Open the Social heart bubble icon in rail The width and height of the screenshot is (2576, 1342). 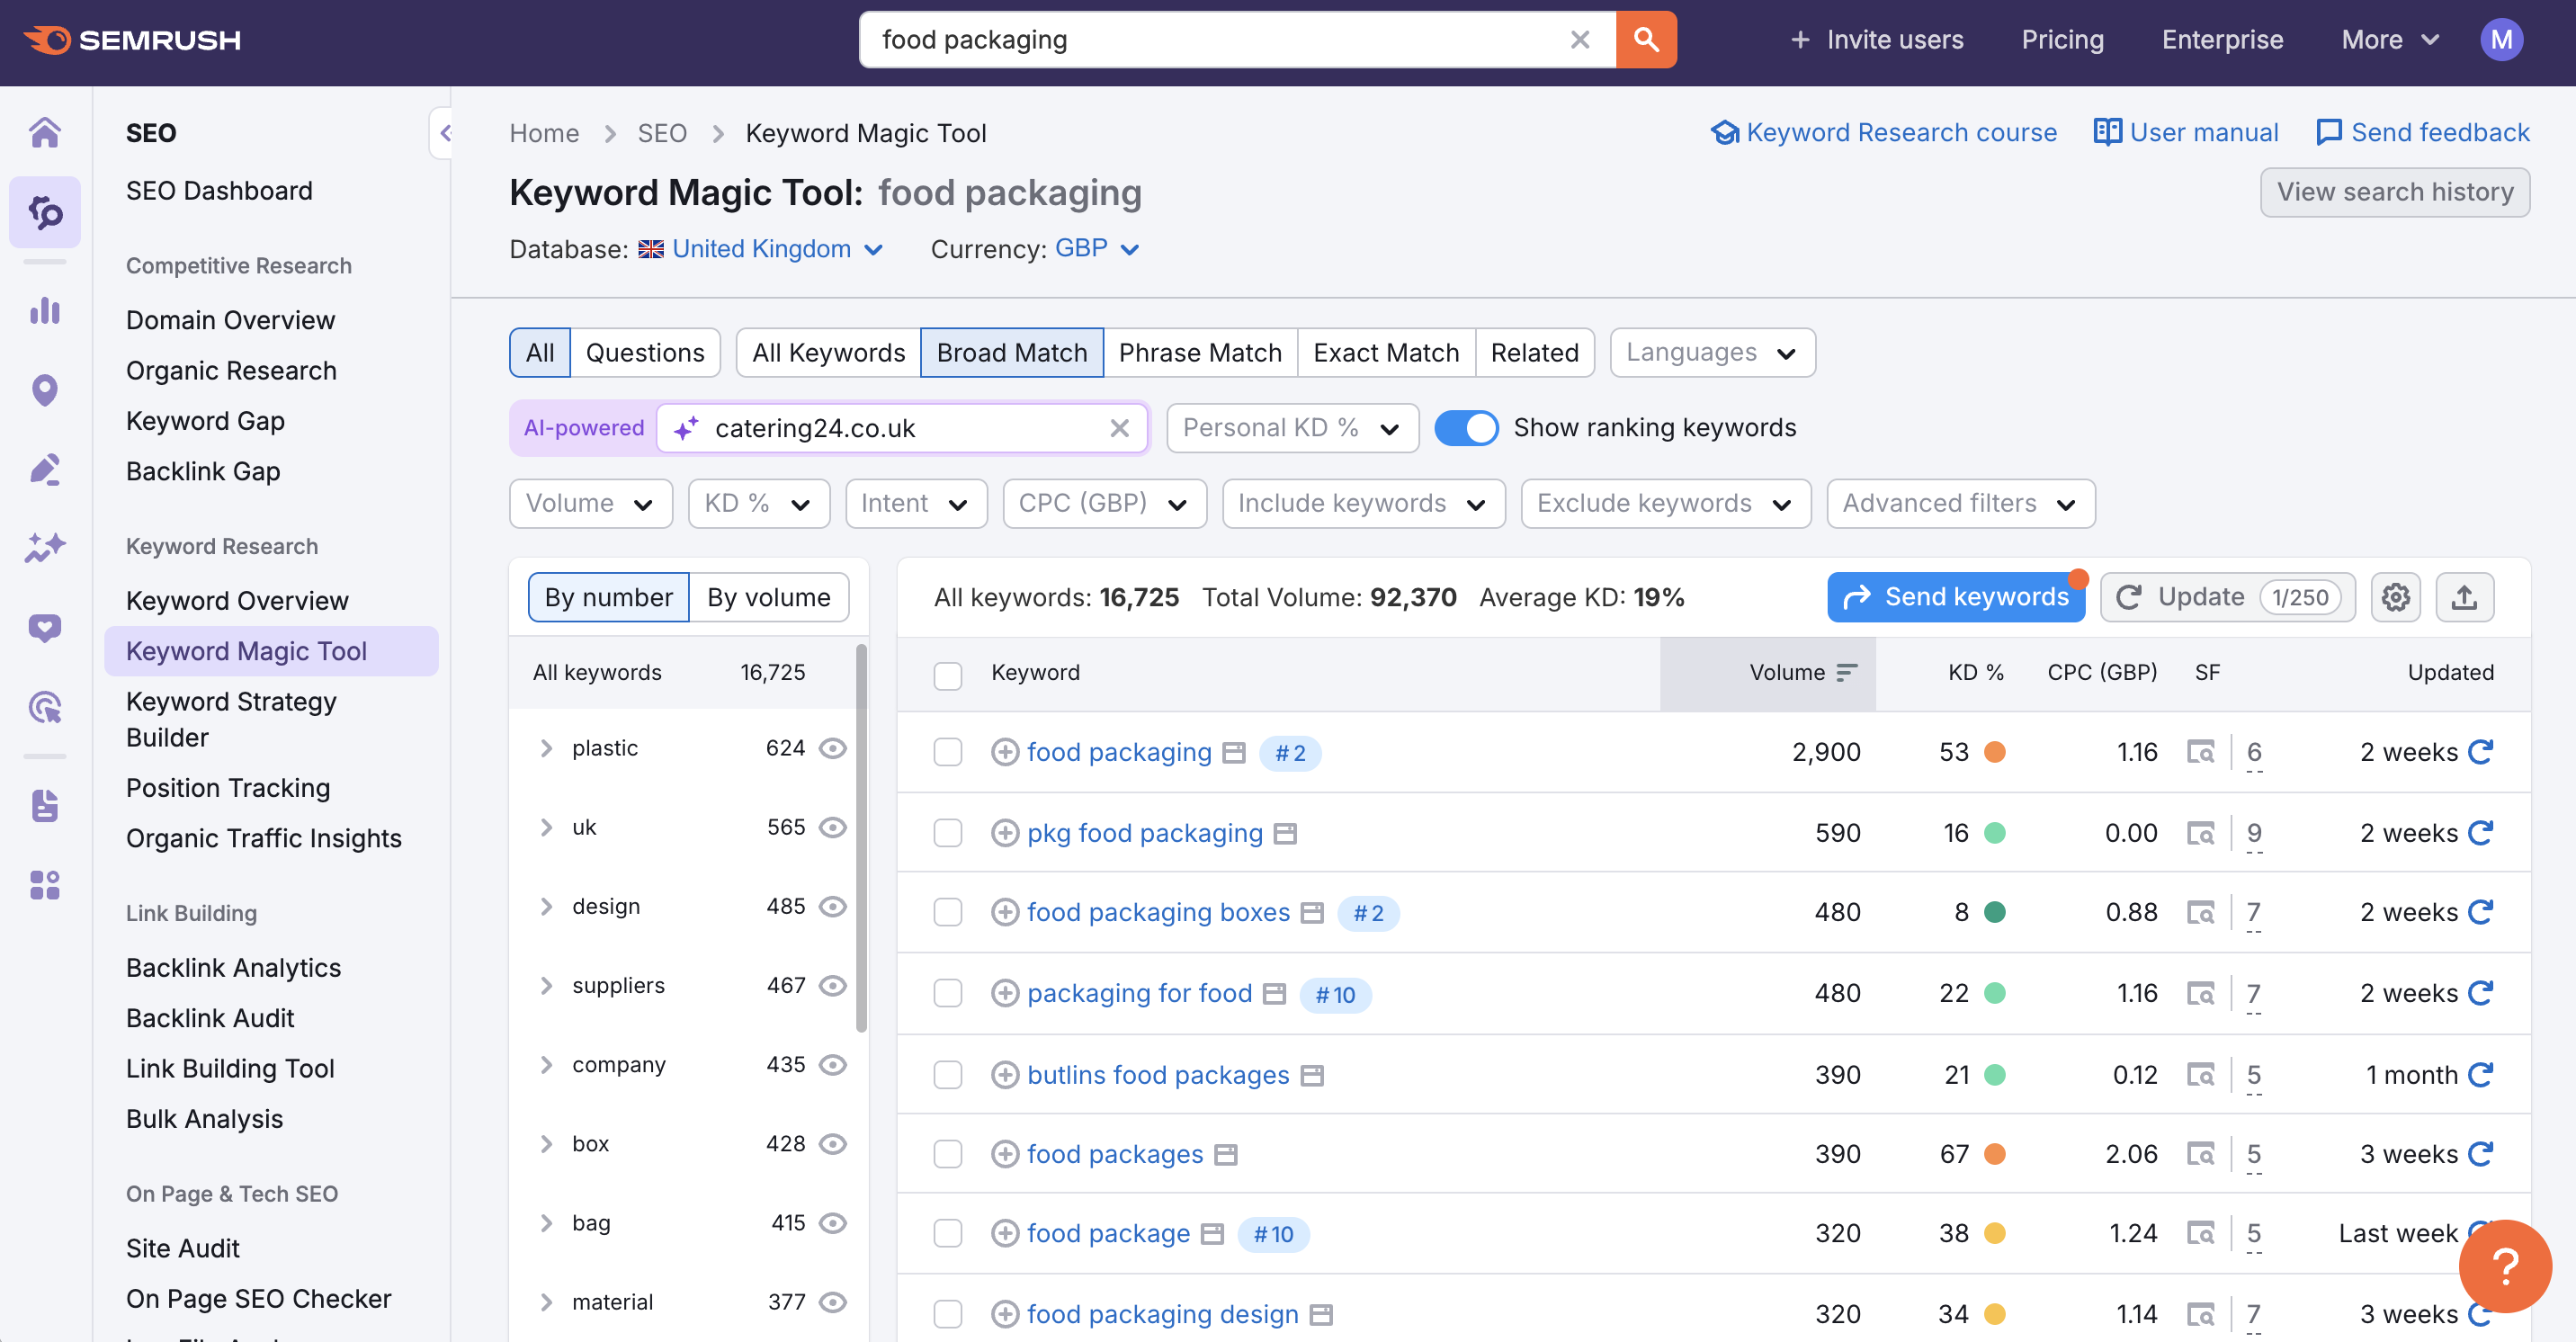point(45,628)
